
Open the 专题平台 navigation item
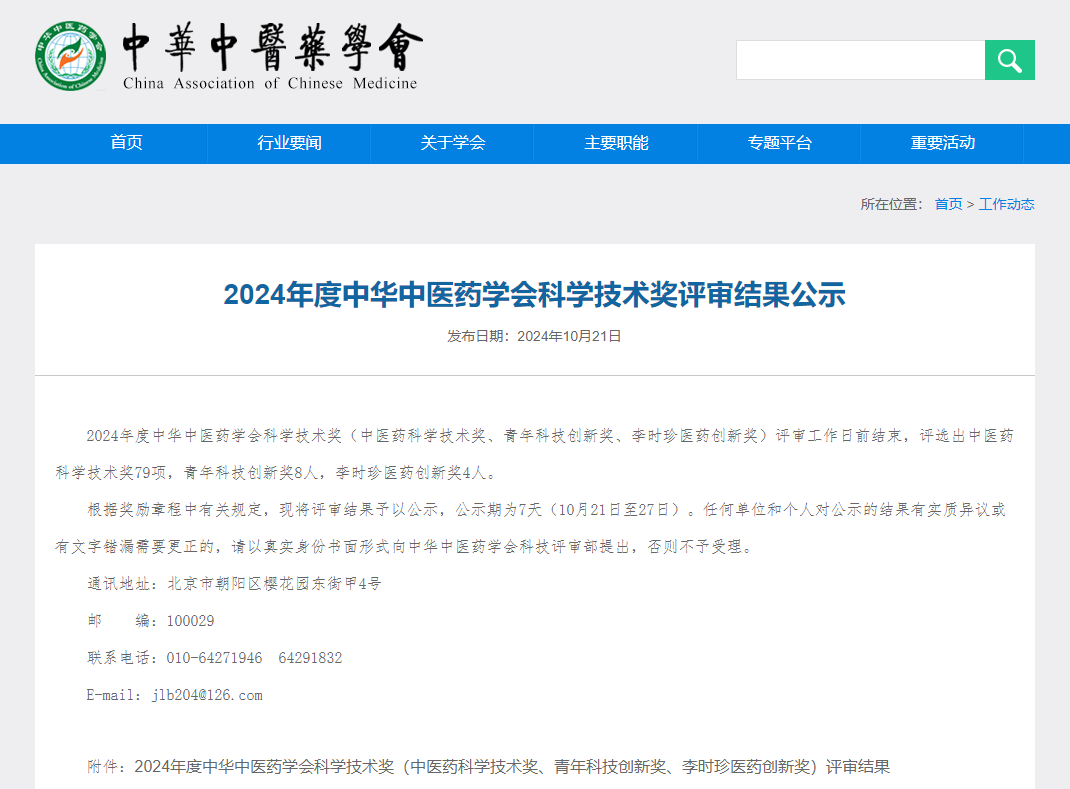click(779, 143)
